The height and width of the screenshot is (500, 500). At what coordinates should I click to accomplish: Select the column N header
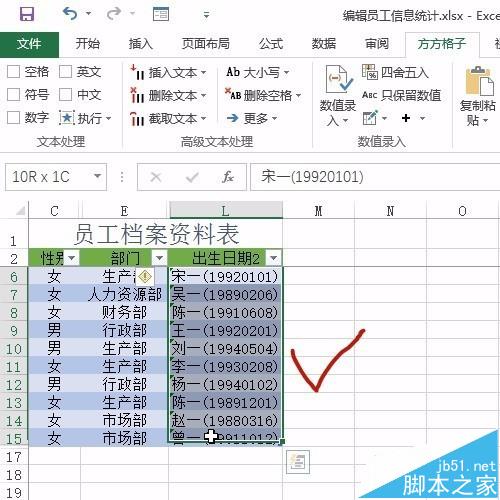point(390,210)
